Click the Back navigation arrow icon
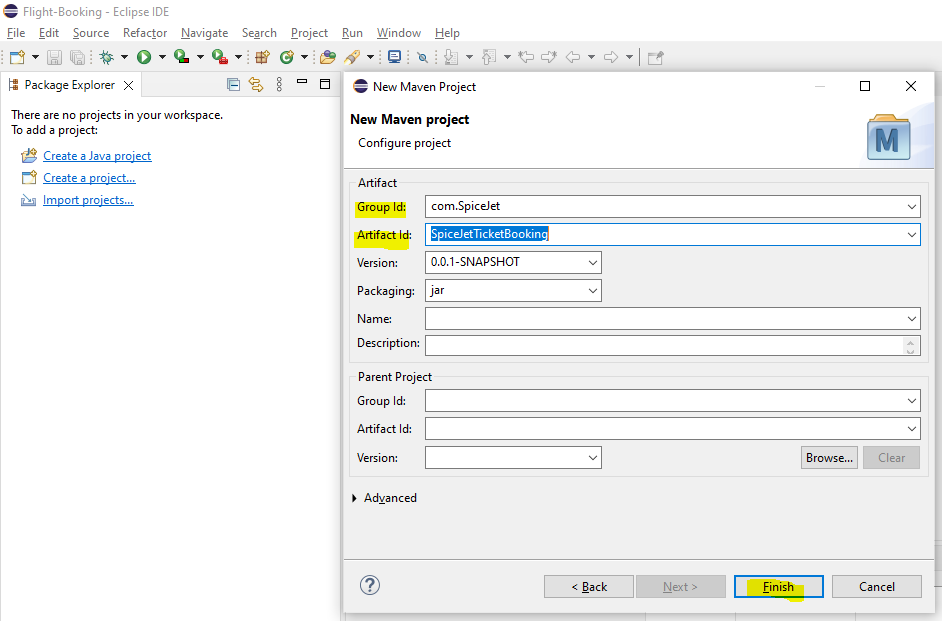 pos(573,57)
